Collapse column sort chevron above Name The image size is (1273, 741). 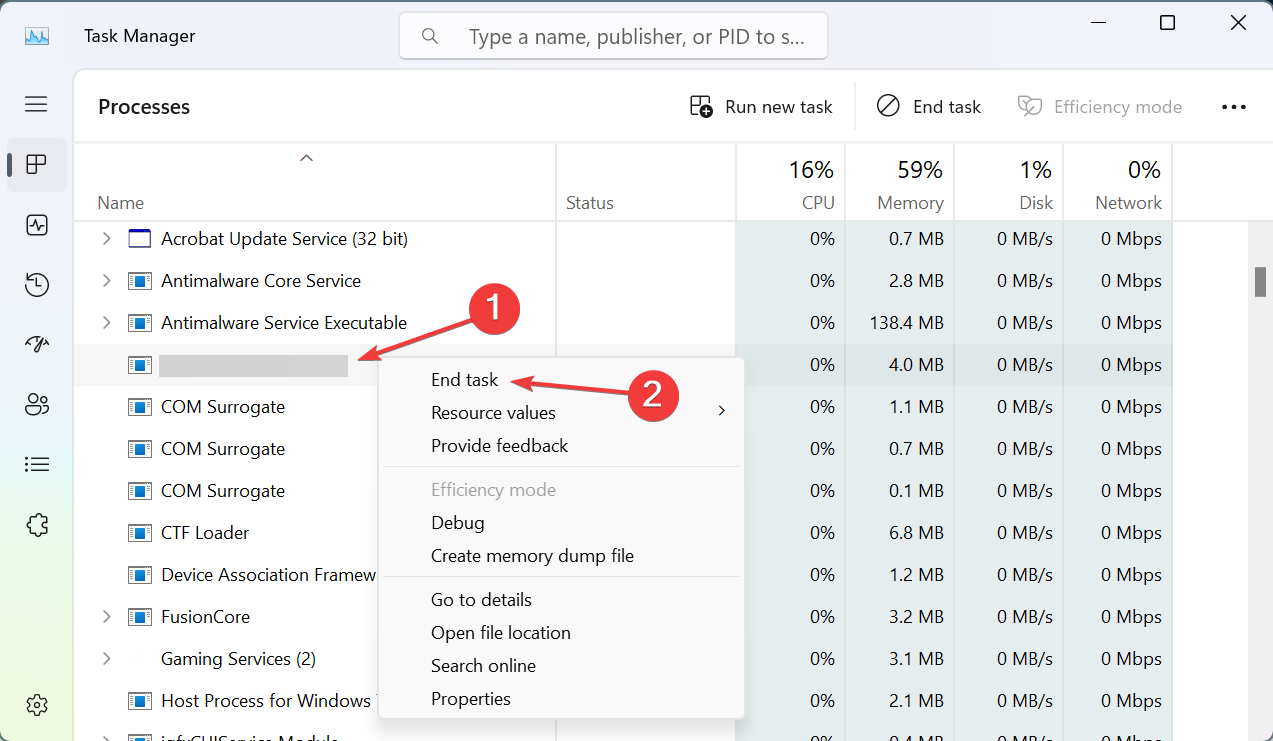(307, 157)
